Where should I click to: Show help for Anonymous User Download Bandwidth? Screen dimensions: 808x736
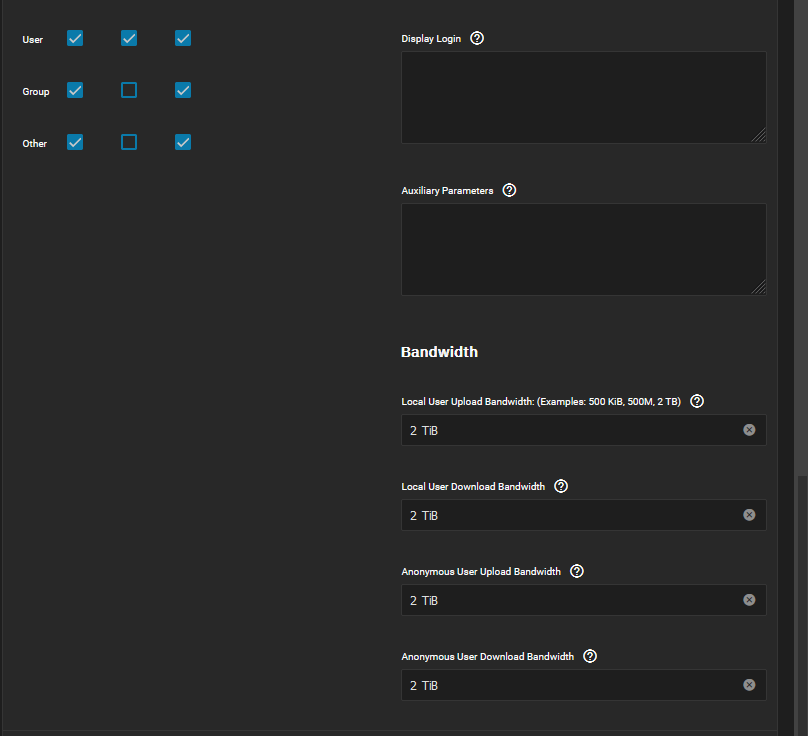pos(590,656)
